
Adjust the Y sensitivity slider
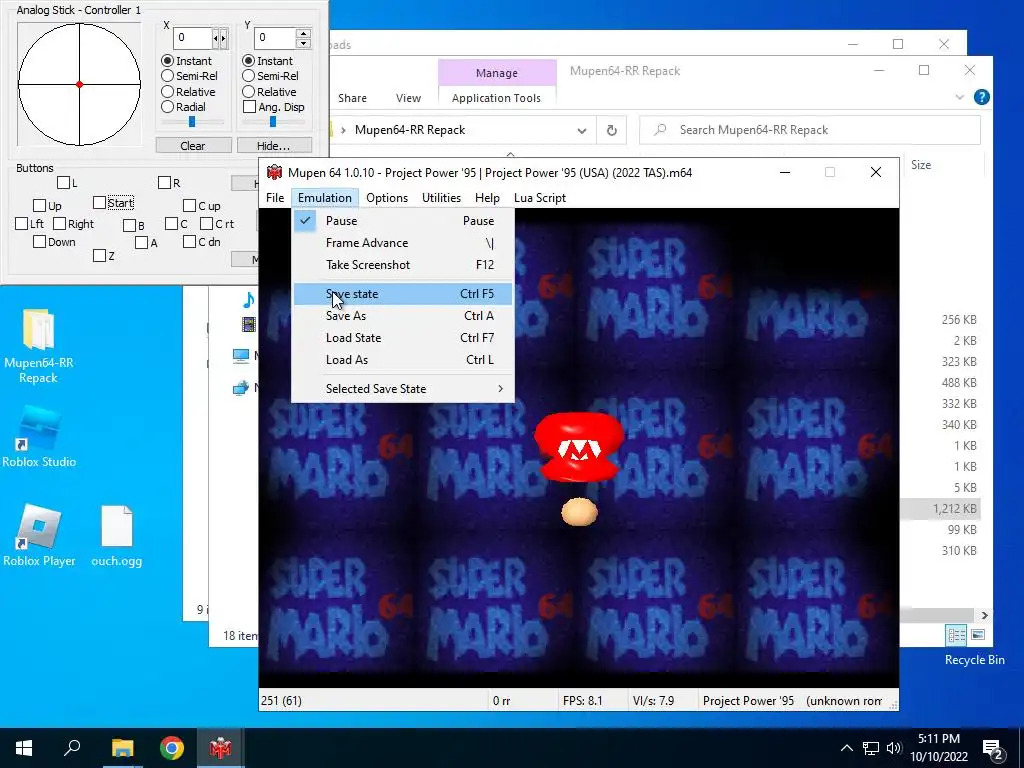click(x=273, y=121)
